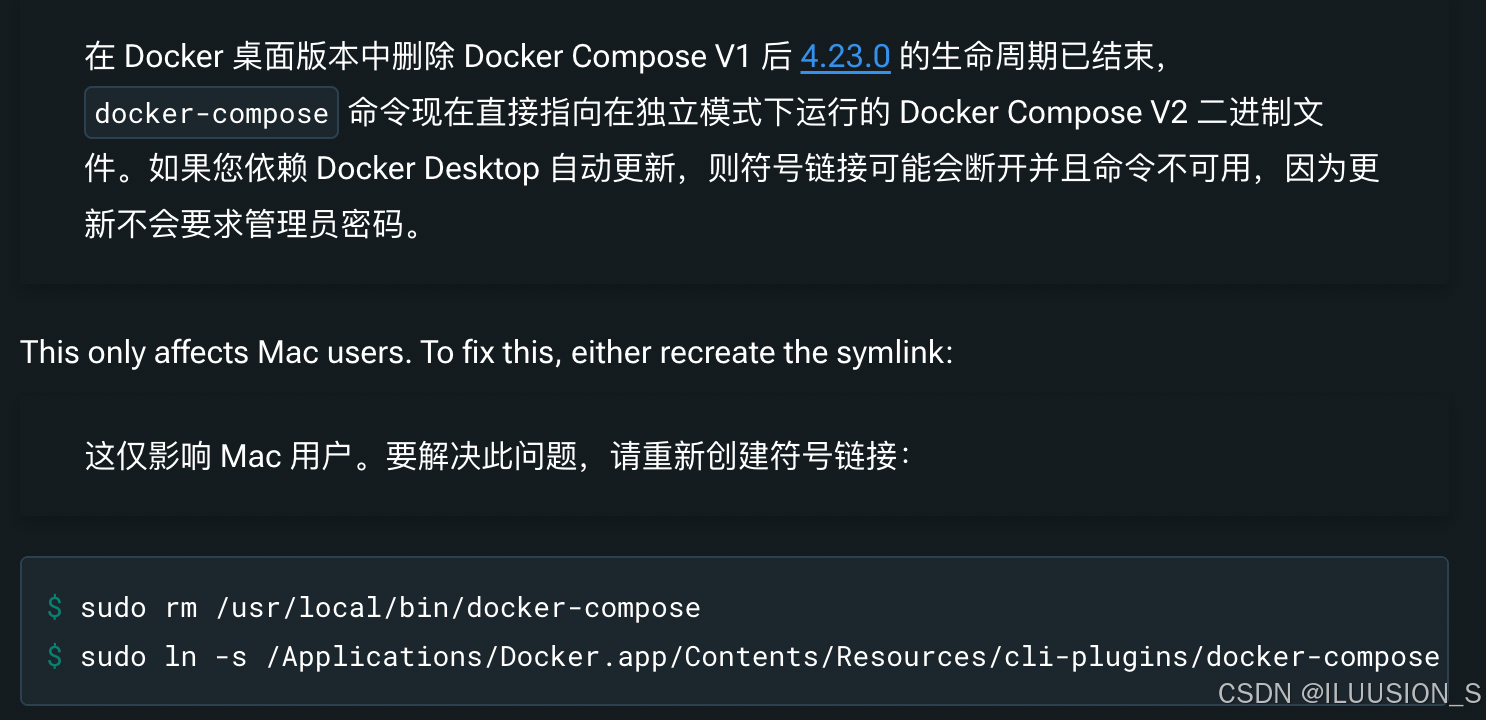The height and width of the screenshot is (720, 1486).
Task: Open the 4.23.0 version link
Action: (845, 57)
